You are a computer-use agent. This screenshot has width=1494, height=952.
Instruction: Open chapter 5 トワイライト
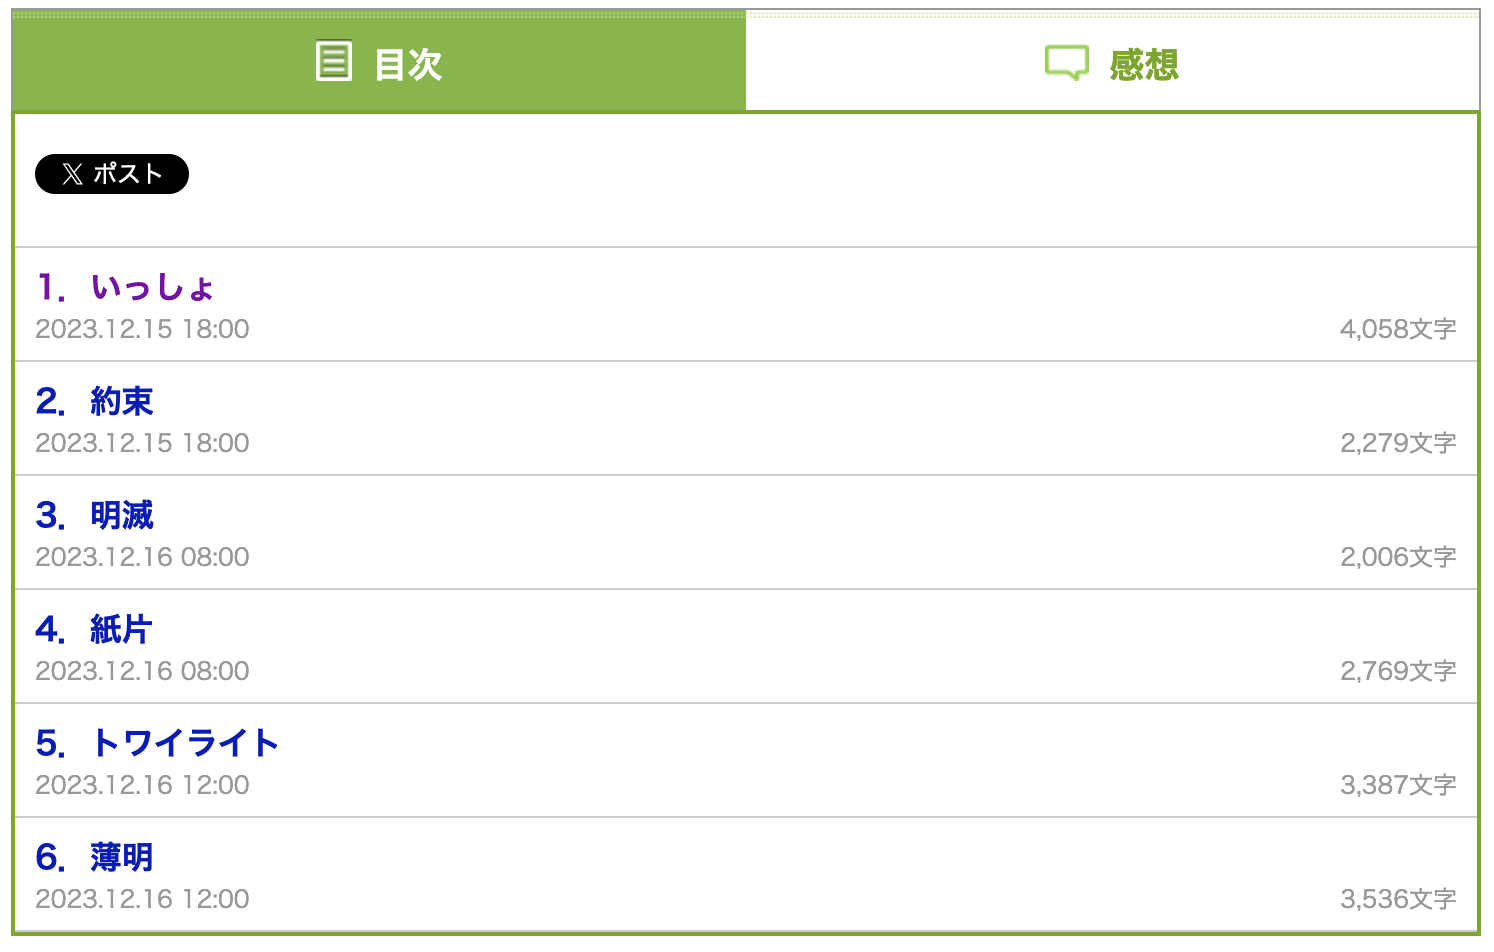coord(158,743)
